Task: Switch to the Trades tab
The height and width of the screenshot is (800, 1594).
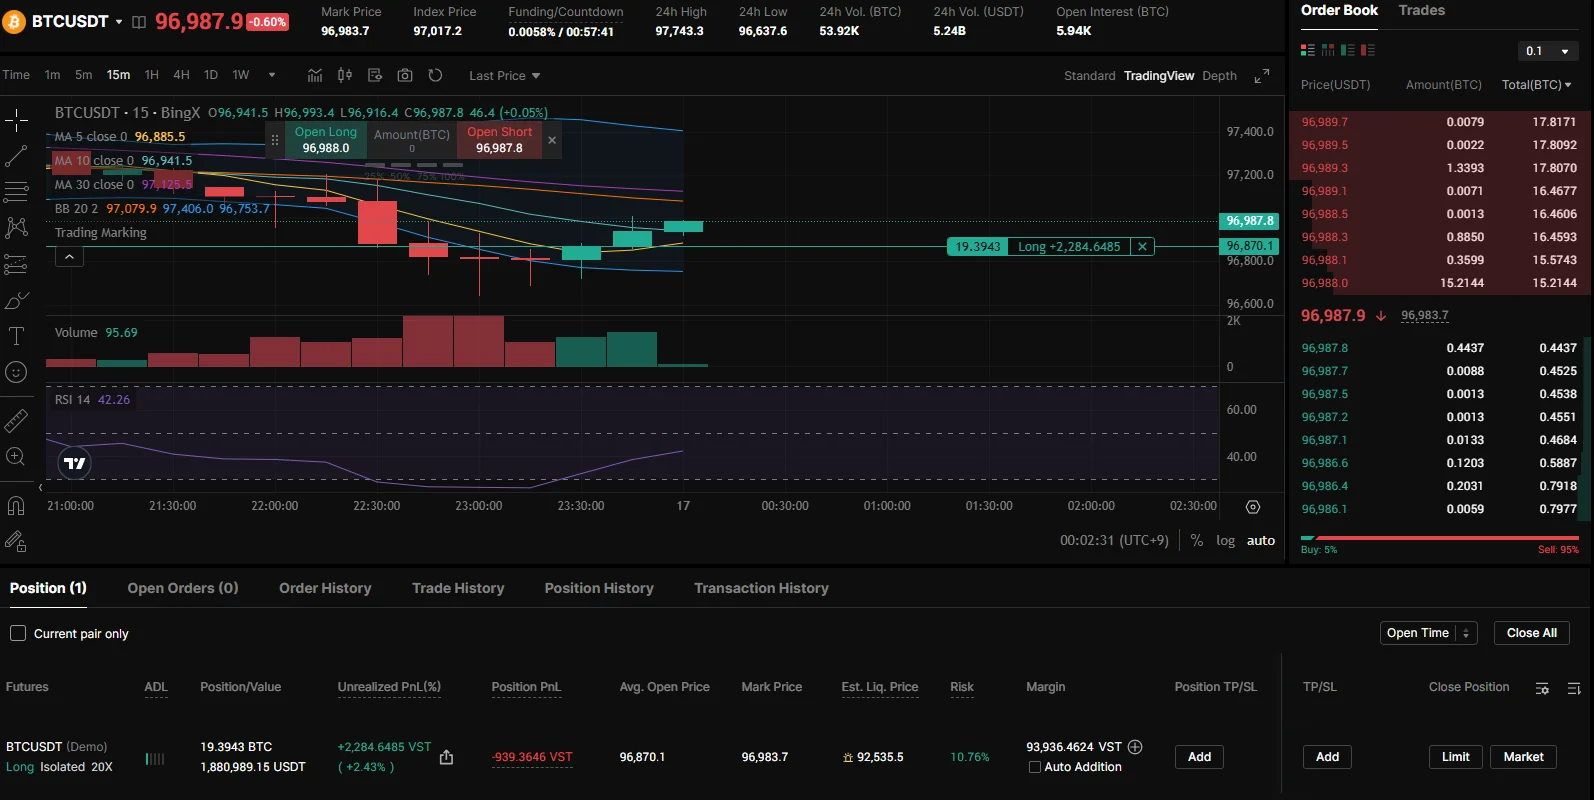Action: coord(1421,10)
